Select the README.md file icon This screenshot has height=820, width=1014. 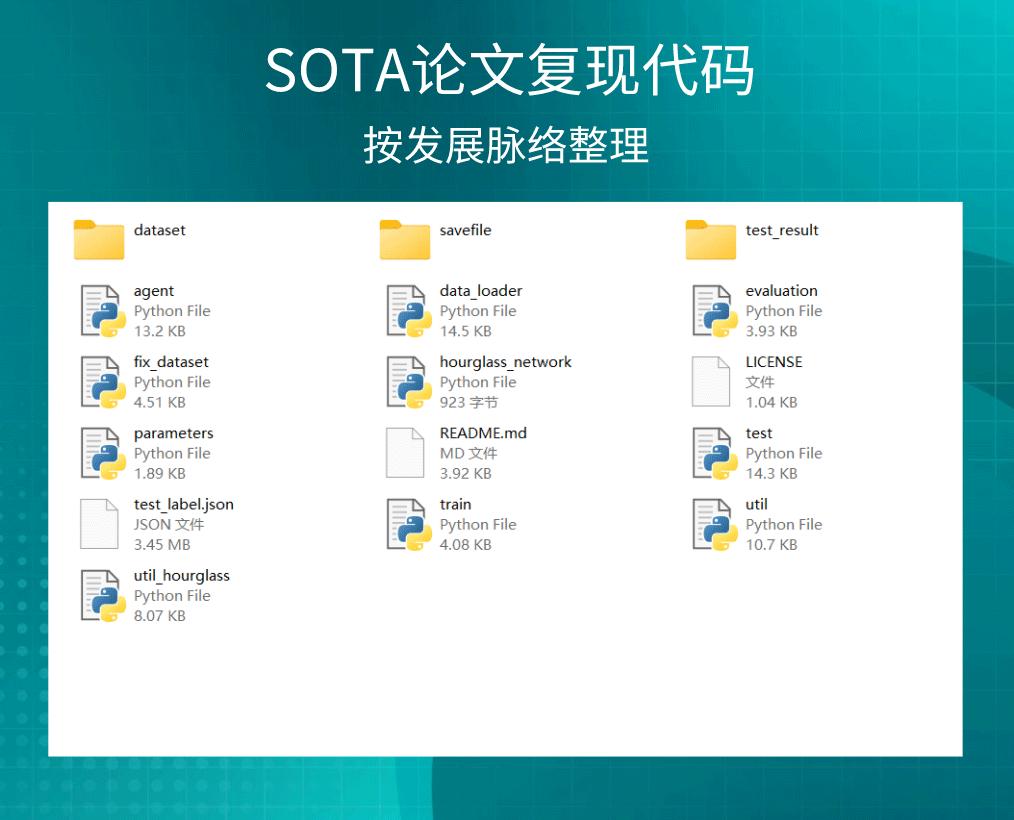pos(405,453)
